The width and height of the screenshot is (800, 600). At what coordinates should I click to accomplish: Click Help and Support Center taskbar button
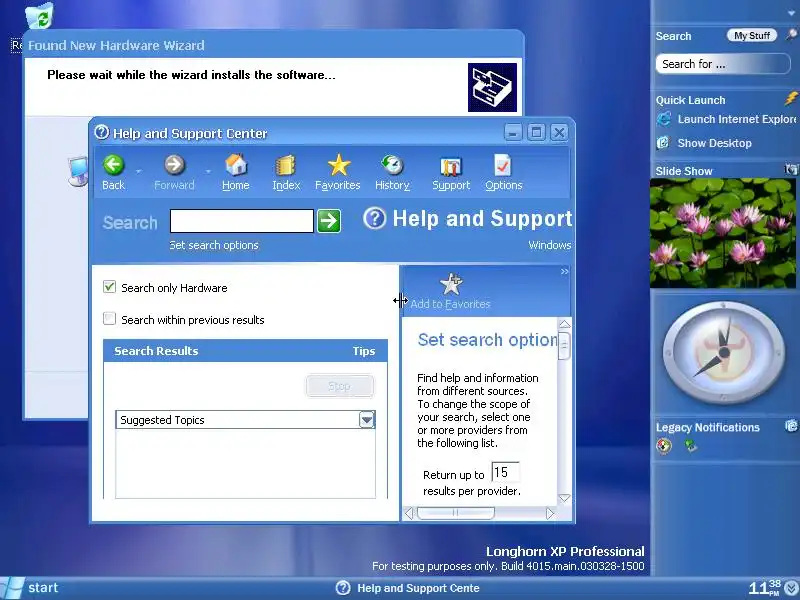[408, 588]
